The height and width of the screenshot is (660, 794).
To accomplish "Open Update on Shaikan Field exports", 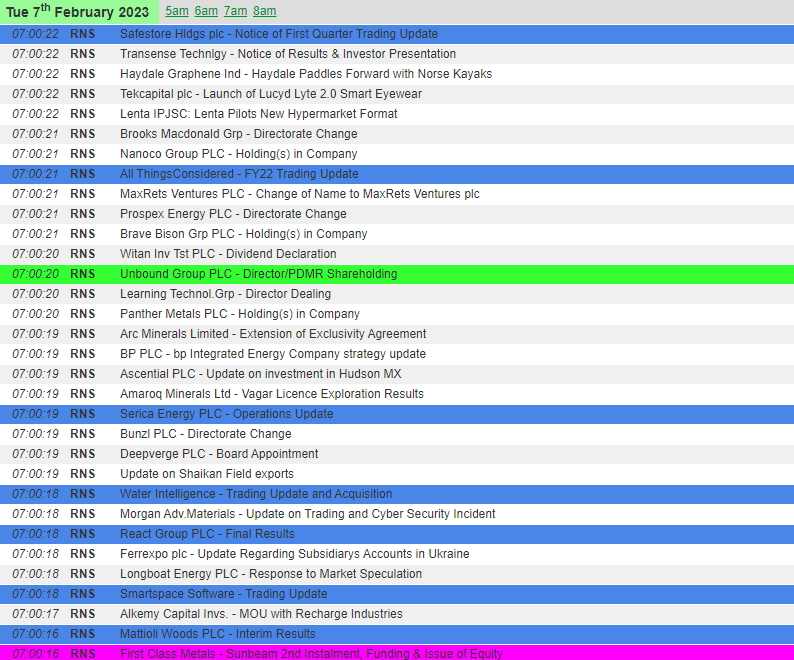I will pos(207,474).
